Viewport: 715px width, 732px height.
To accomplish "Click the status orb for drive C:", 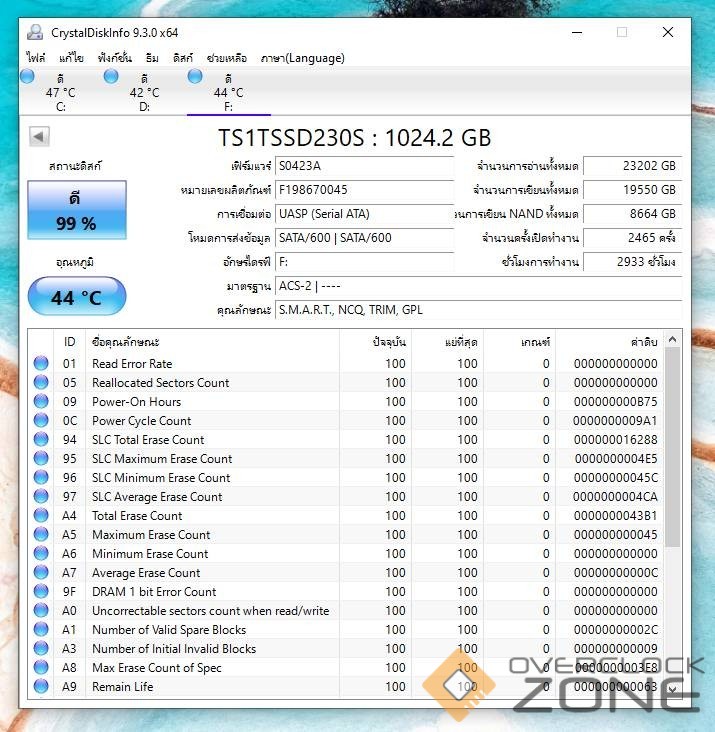I will [27, 76].
